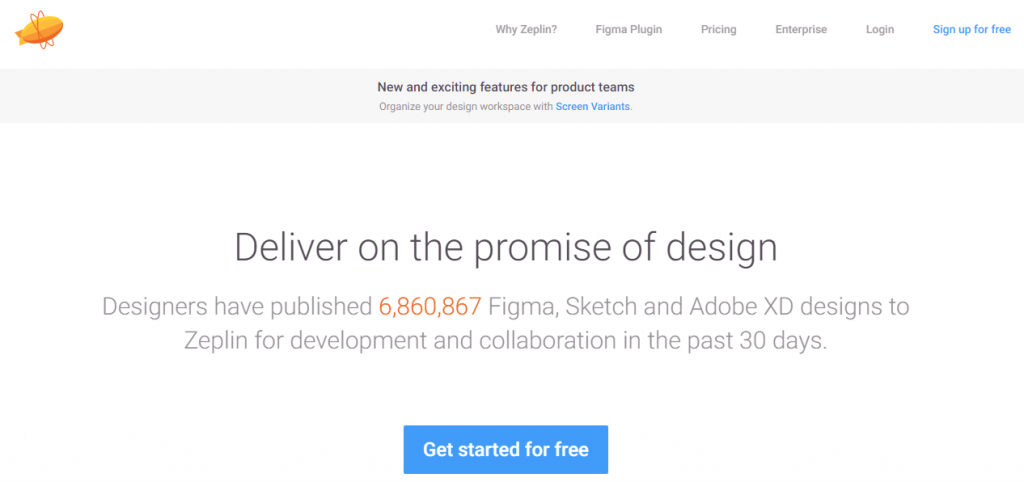Go to Figma Plugin in navigation
Viewport: 1024px width, 482px height.
pyautogui.click(x=628, y=29)
